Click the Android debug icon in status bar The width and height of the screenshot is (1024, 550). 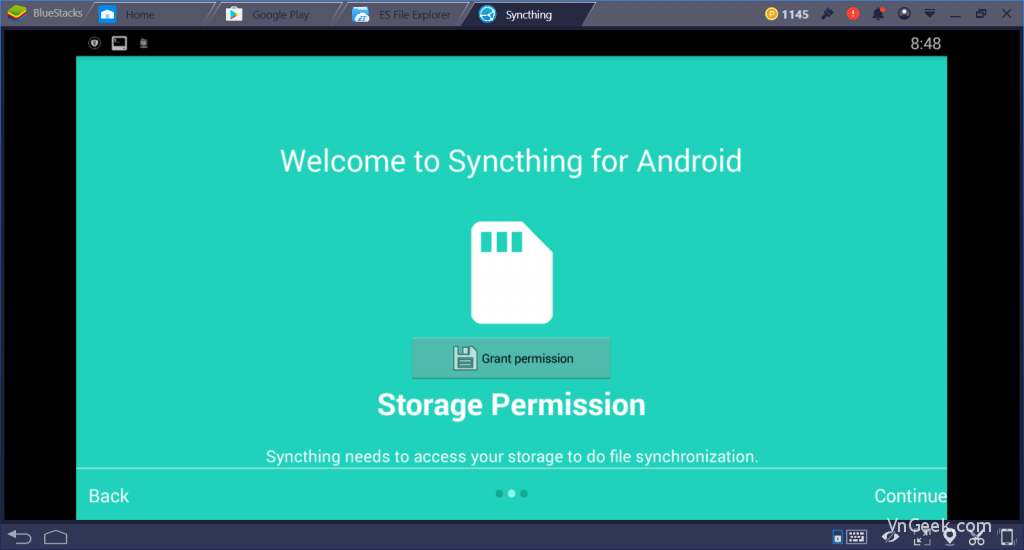click(x=144, y=43)
